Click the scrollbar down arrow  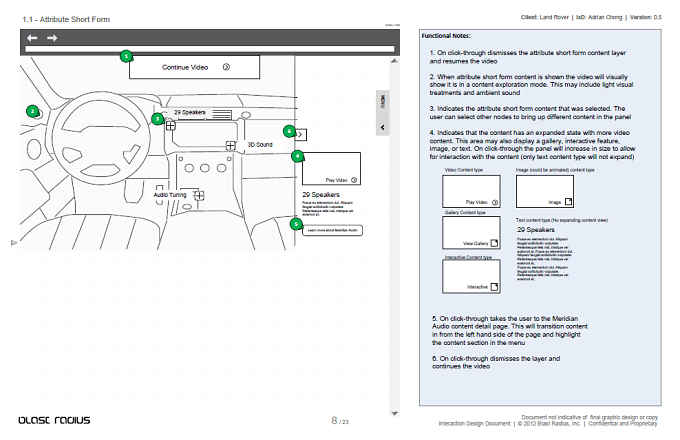394,414
